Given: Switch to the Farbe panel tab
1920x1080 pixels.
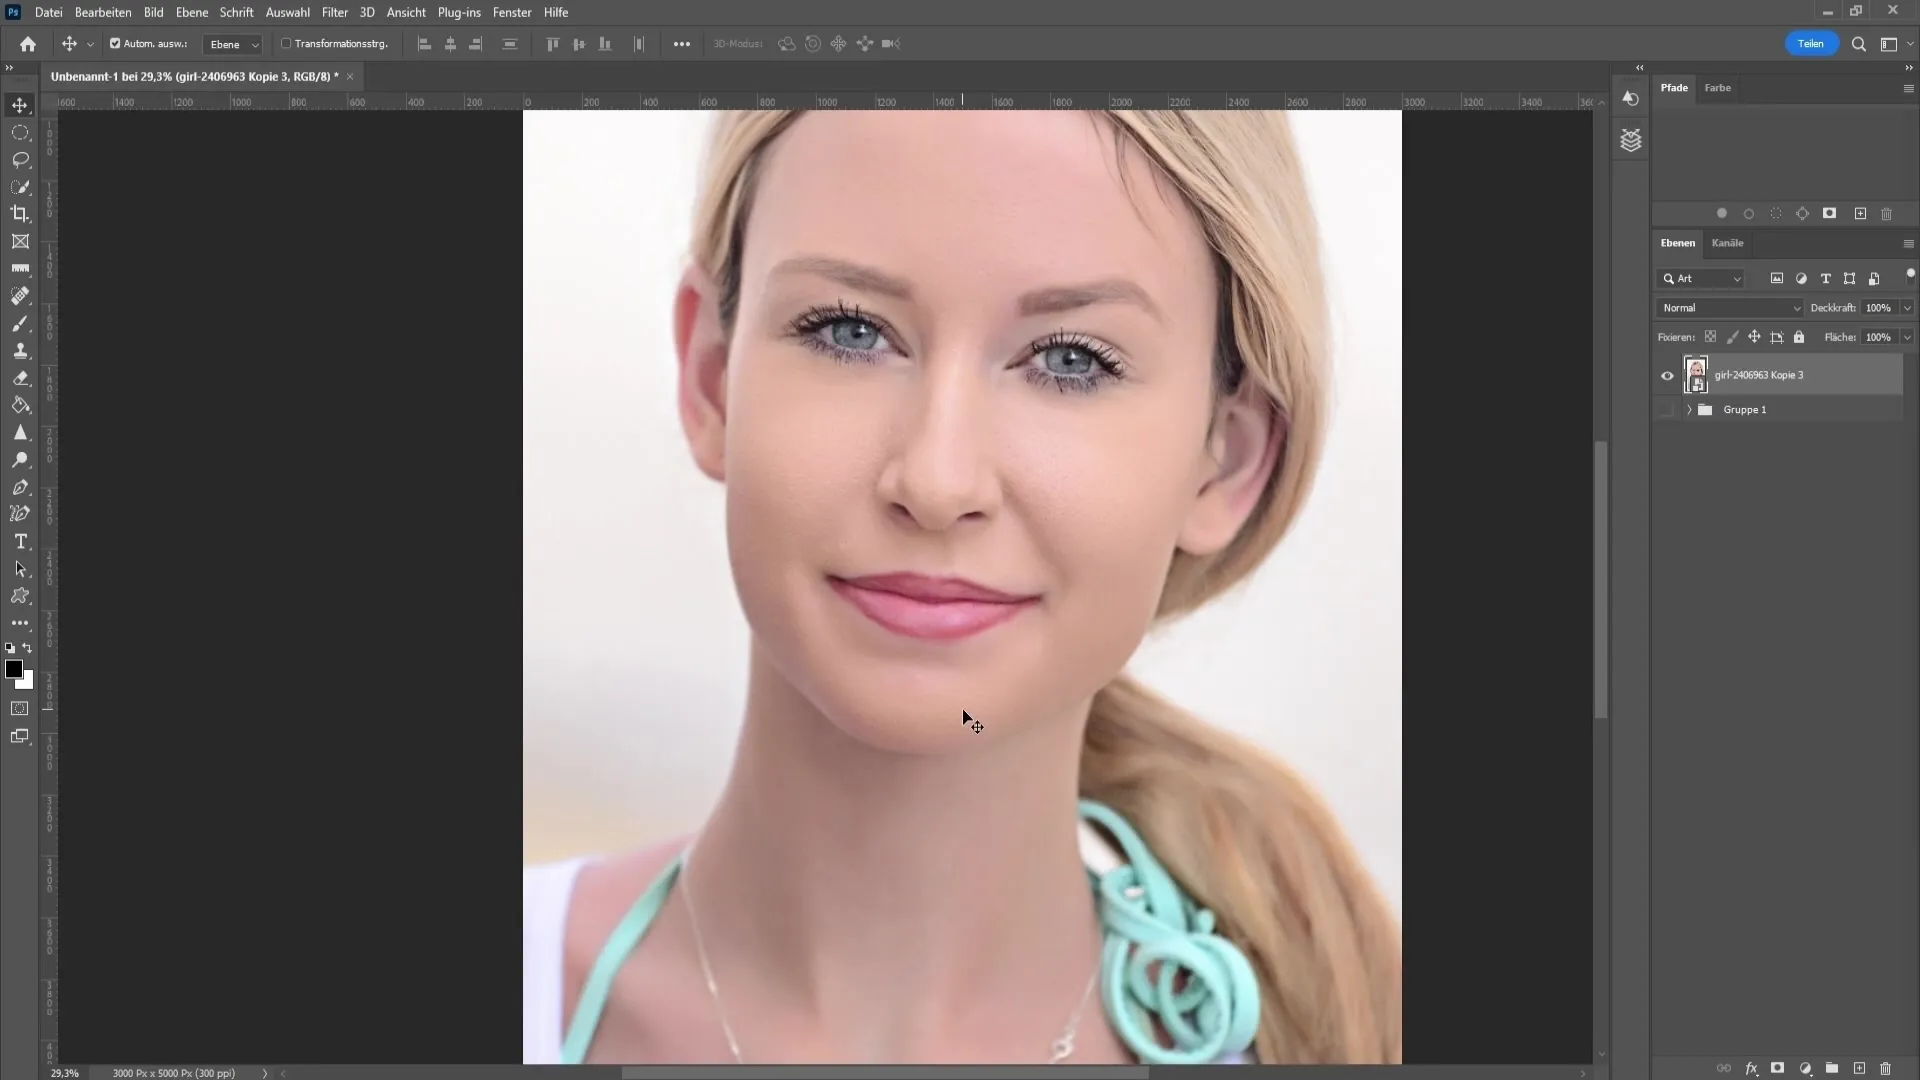Looking at the screenshot, I should pos(1718,87).
